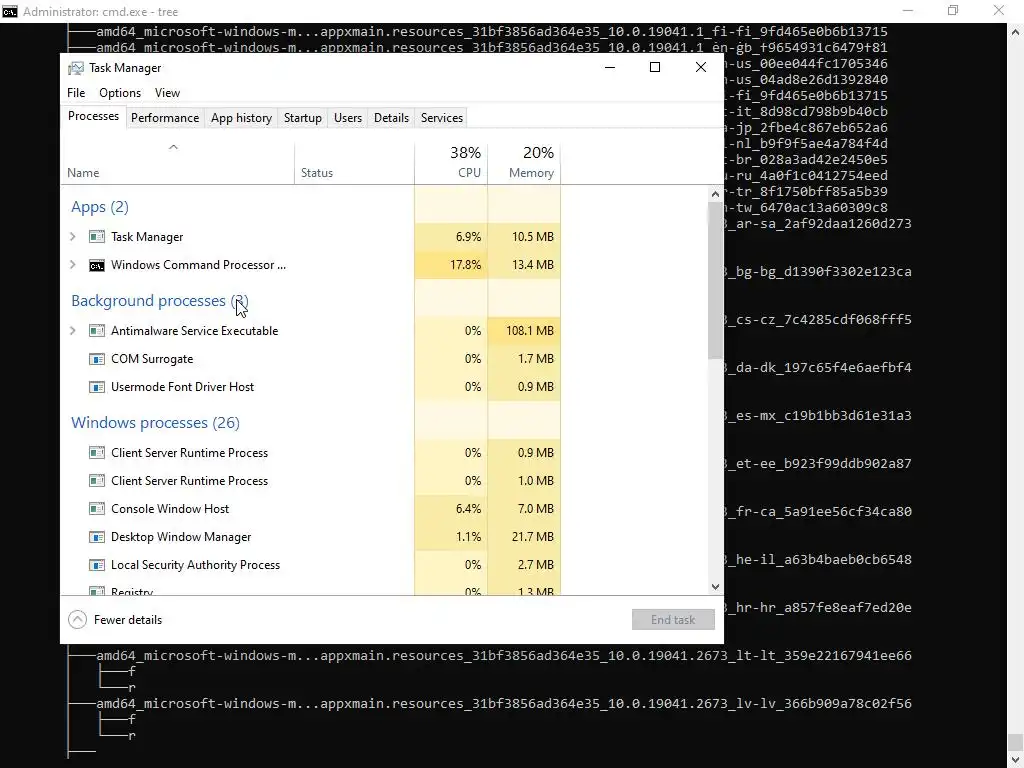Click the 6.4% CPU value
This screenshot has height=768, width=1024.
(468, 509)
